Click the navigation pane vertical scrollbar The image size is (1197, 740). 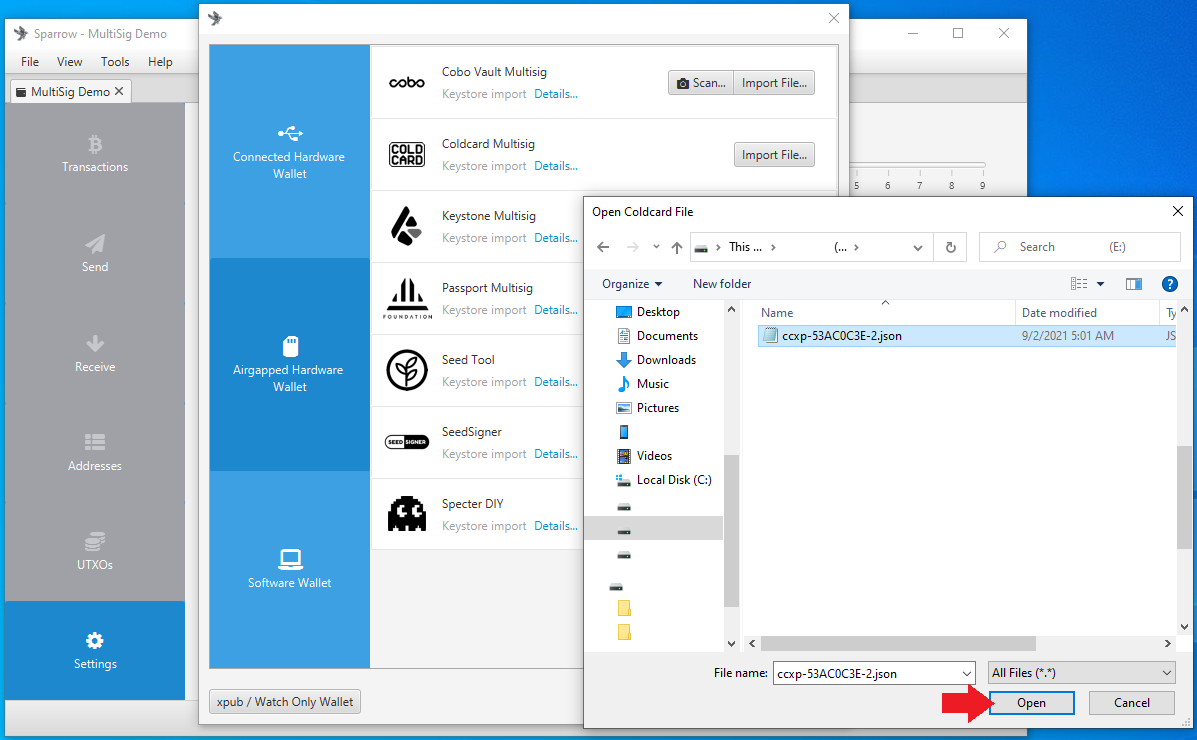[x=731, y=531]
